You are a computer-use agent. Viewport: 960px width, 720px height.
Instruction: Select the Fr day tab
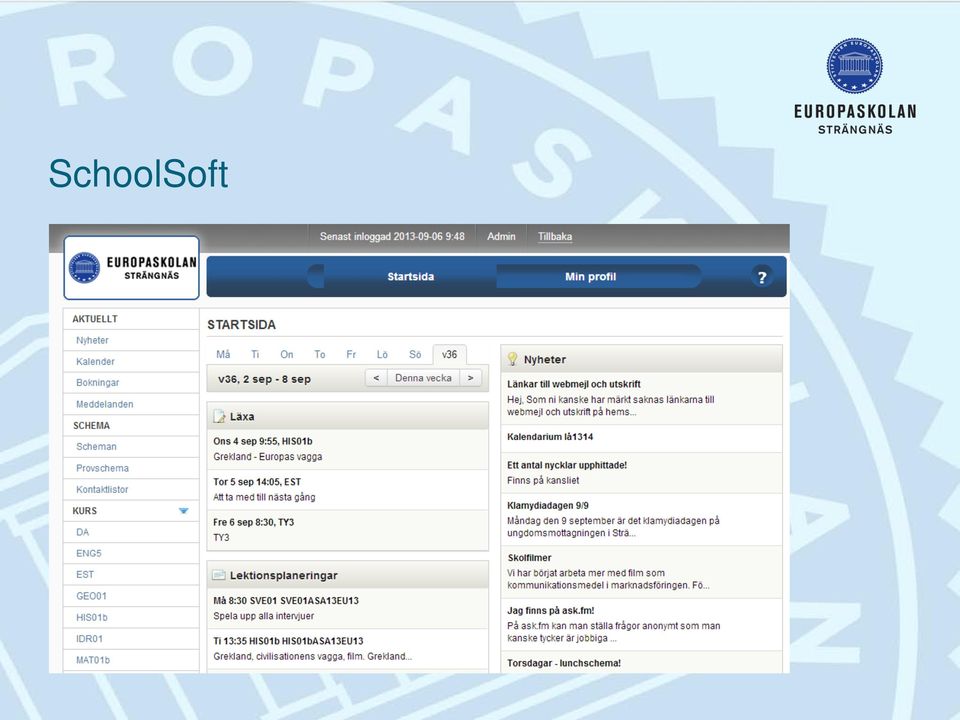pos(351,354)
